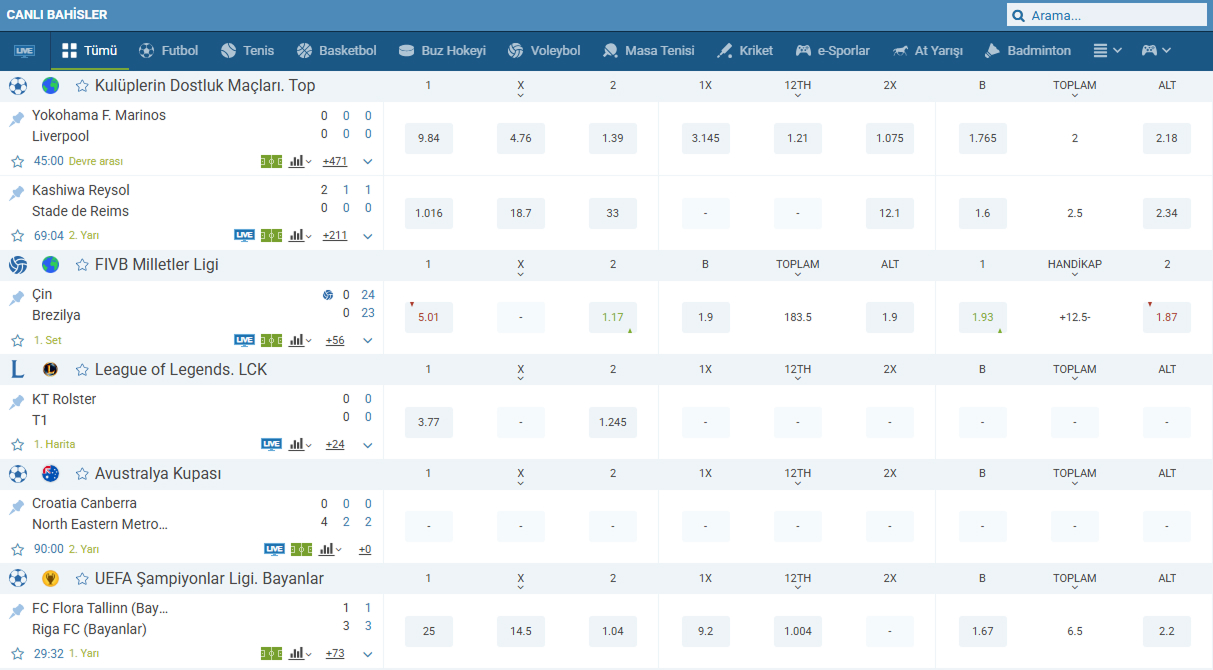Bet on Yokohama win at 9.84
This screenshot has height=670, width=1213.
(429, 138)
